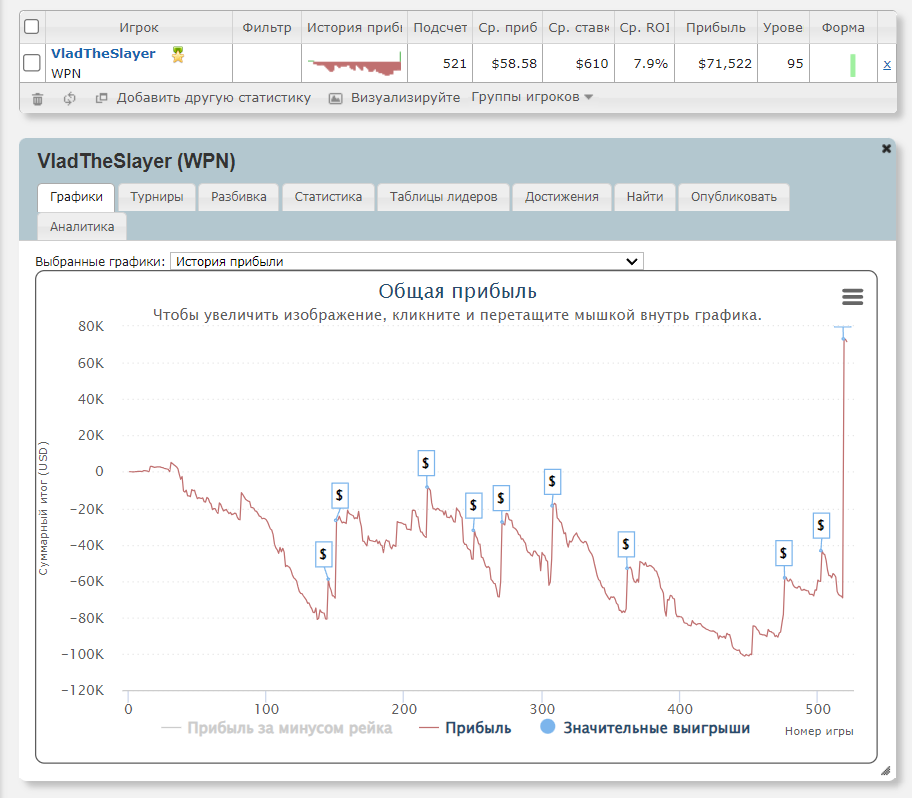The width and height of the screenshot is (912, 798).
Task: Click the star badge next to VladTheSlayer
Action: click(178, 55)
